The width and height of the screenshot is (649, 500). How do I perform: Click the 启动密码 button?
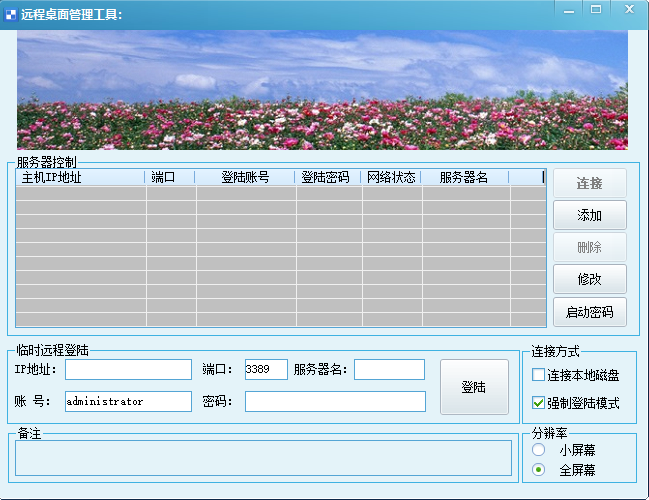coord(589,312)
